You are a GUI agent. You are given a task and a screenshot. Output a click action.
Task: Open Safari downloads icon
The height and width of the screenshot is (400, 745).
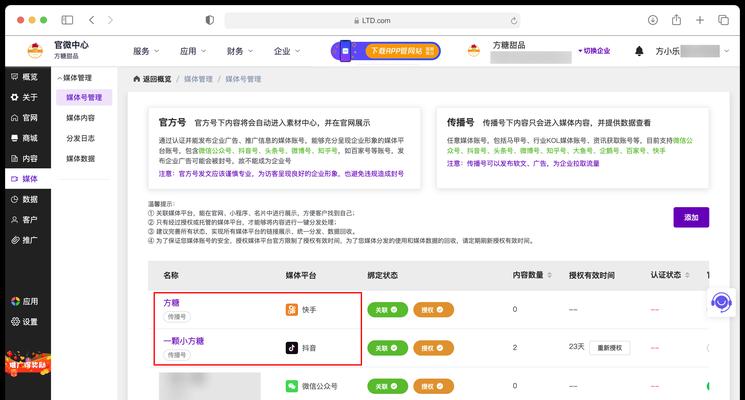653,20
